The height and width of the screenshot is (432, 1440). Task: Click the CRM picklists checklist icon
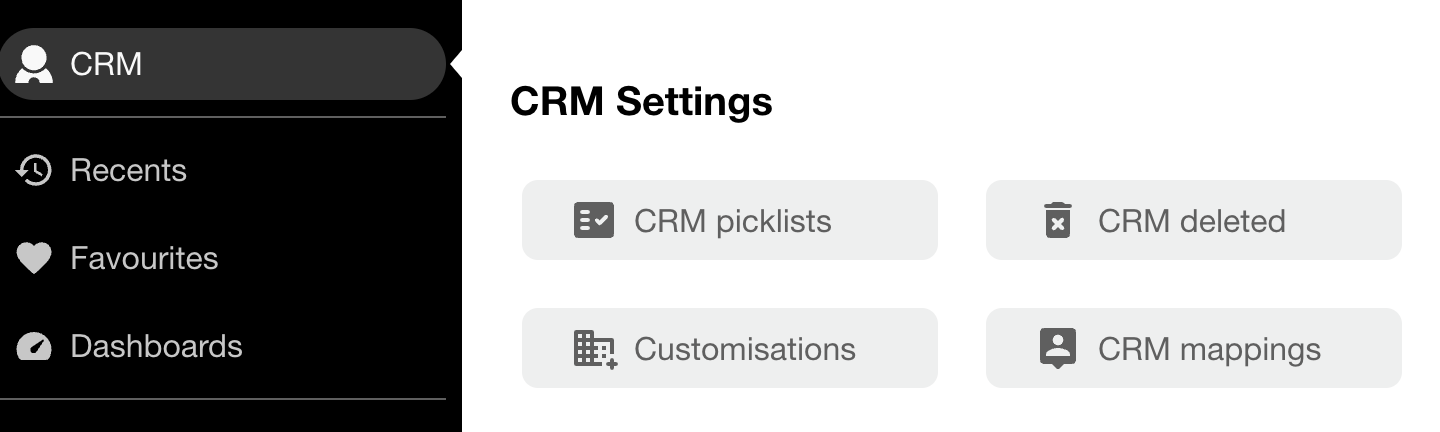[x=594, y=220]
